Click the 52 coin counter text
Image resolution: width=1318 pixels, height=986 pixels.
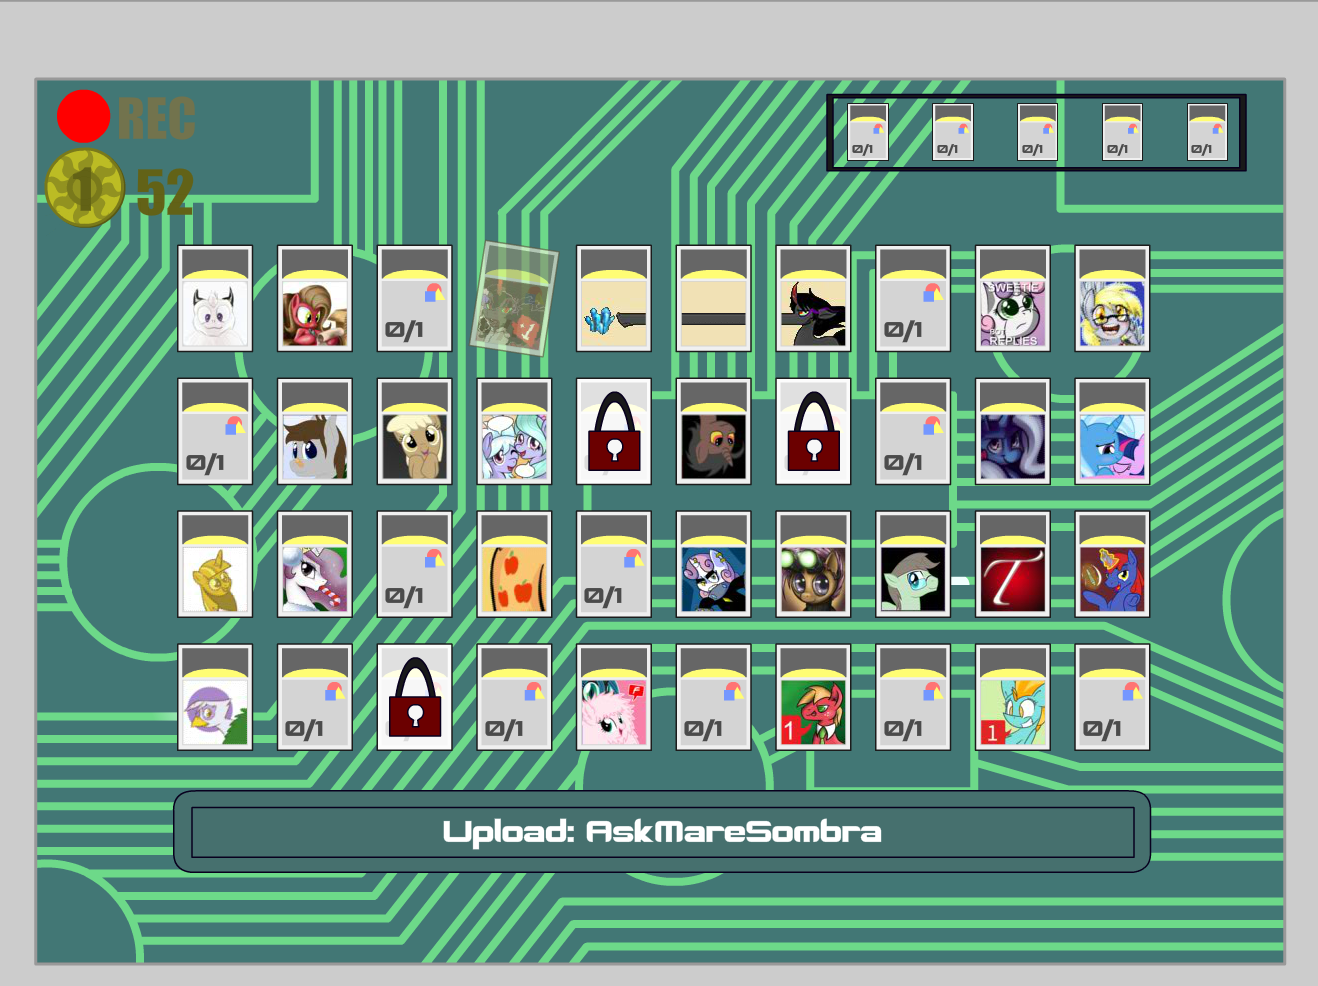pyautogui.click(x=165, y=192)
